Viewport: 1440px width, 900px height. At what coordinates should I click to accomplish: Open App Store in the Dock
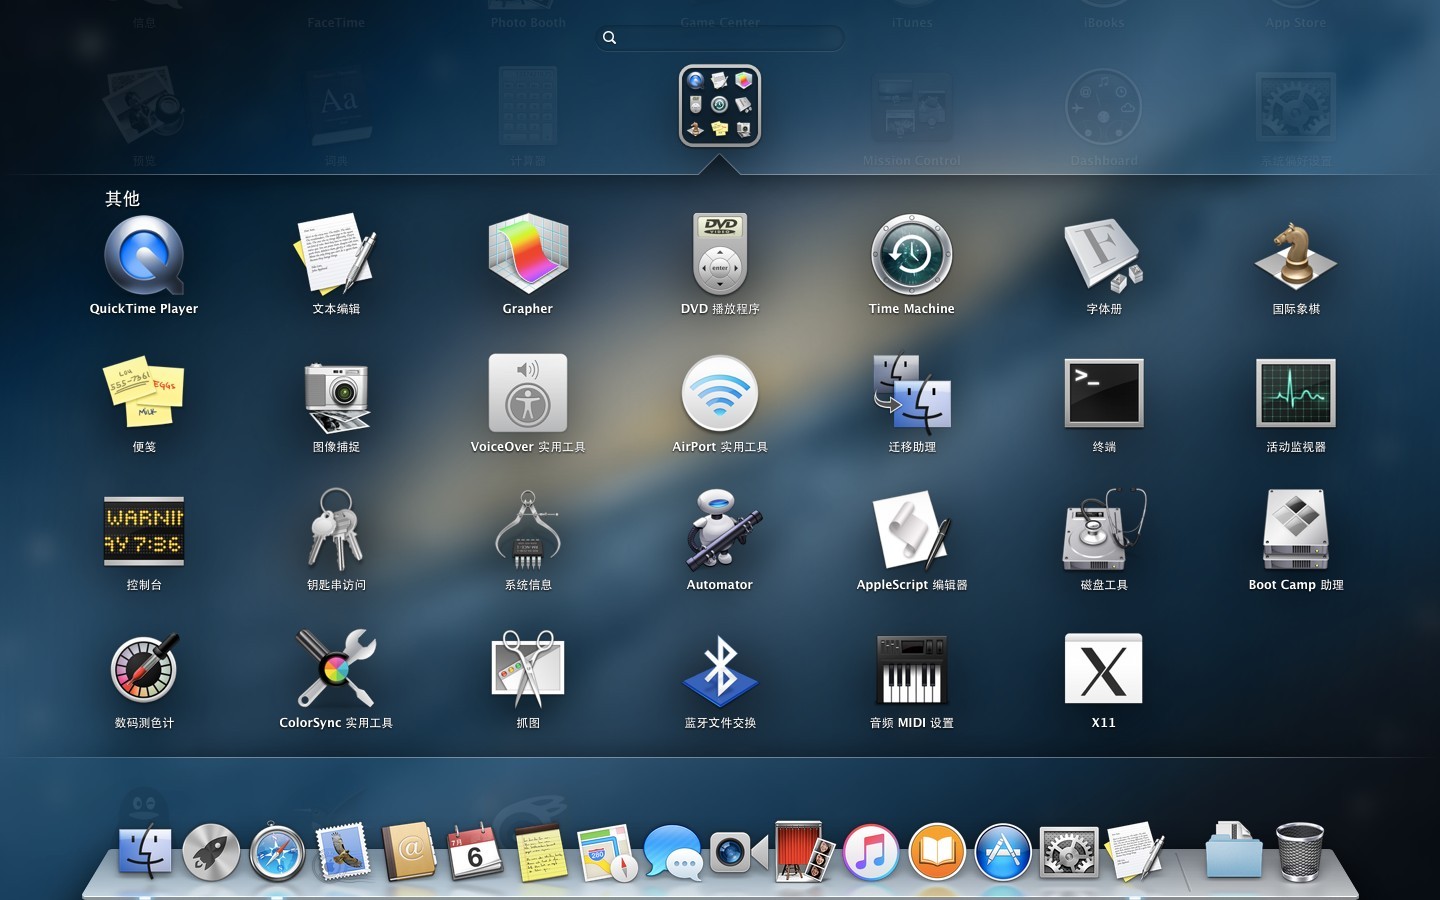[x=1003, y=852]
